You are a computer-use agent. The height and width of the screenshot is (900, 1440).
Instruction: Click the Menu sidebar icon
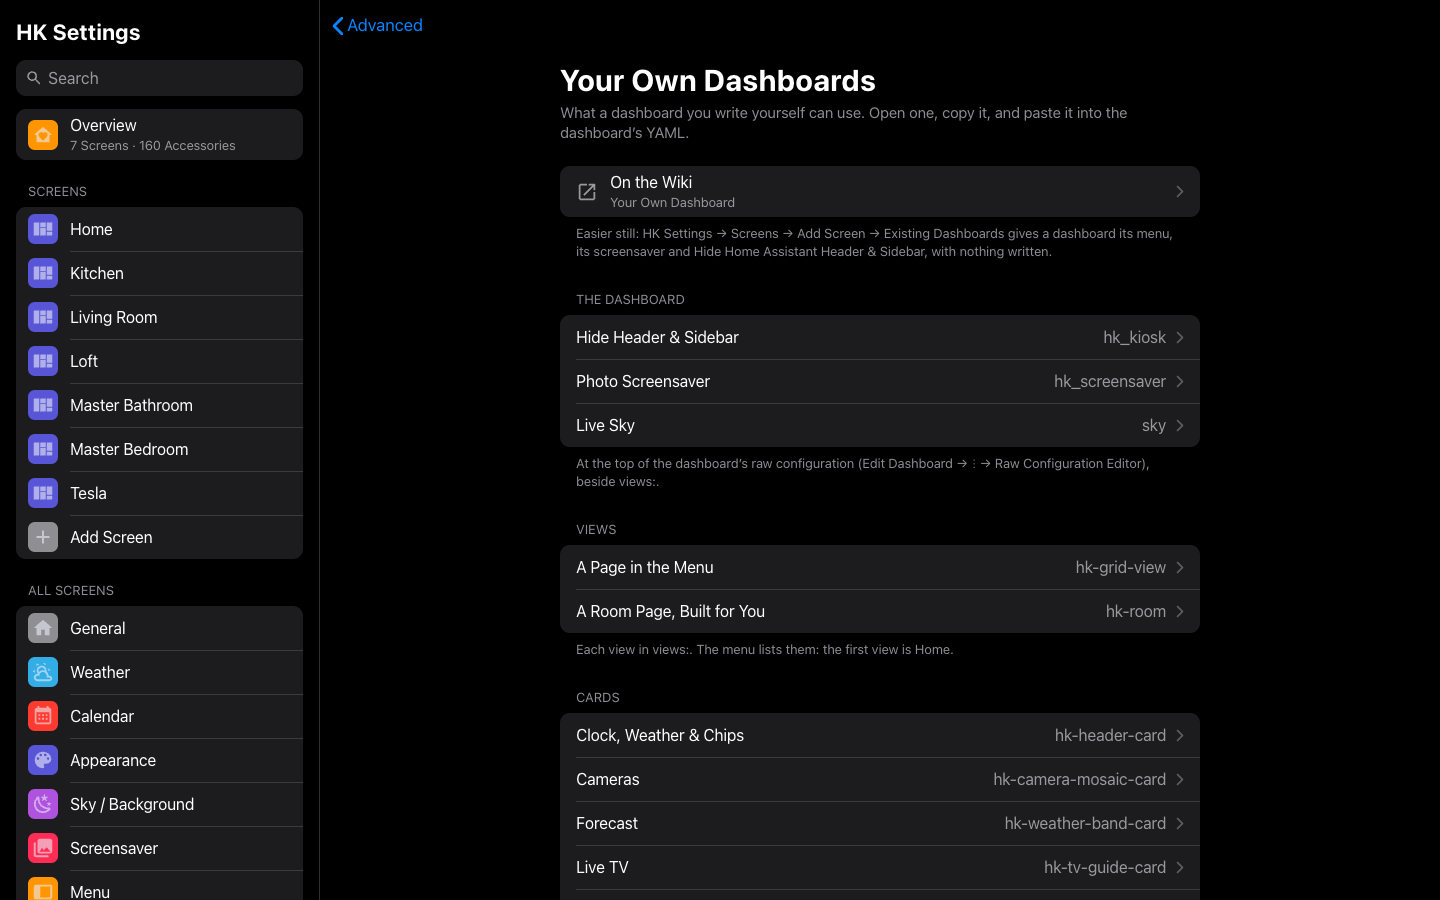click(43, 888)
